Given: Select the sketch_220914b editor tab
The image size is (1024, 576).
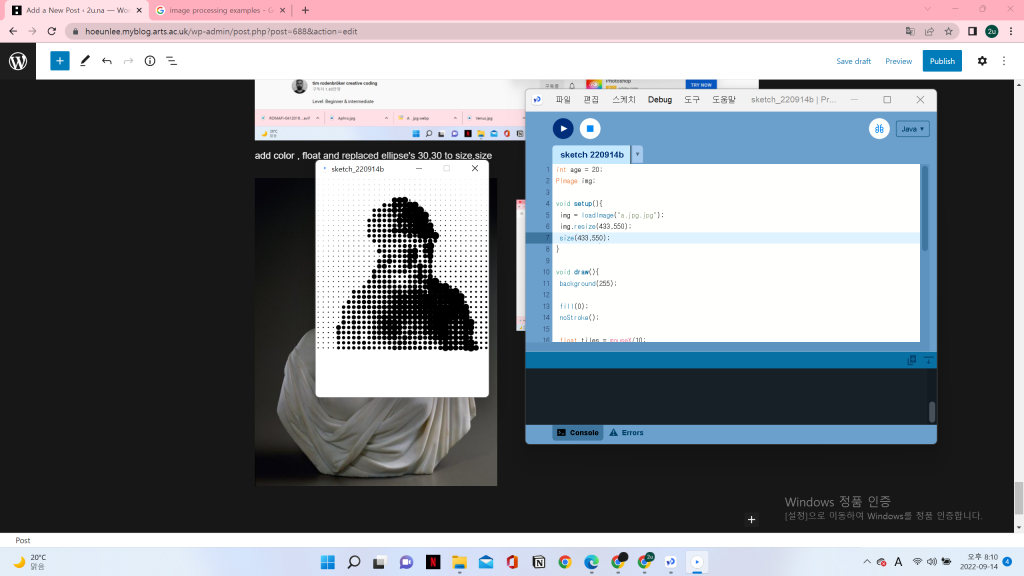Looking at the screenshot, I should [592, 155].
